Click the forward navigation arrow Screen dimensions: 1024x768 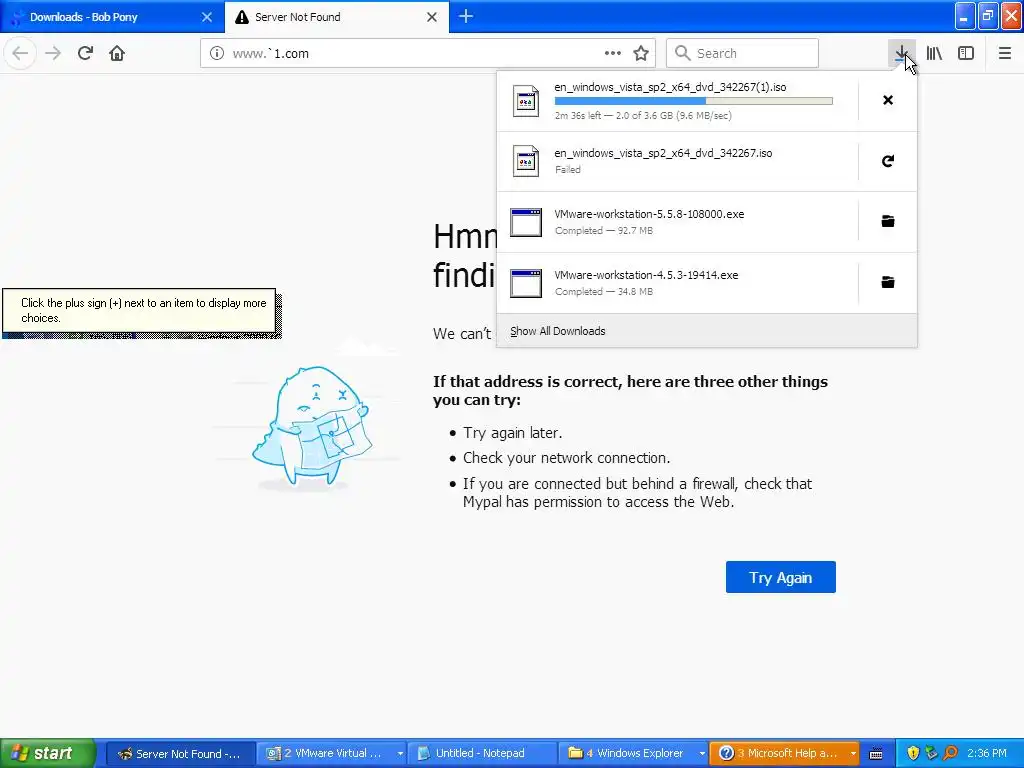[x=53, y=54]
